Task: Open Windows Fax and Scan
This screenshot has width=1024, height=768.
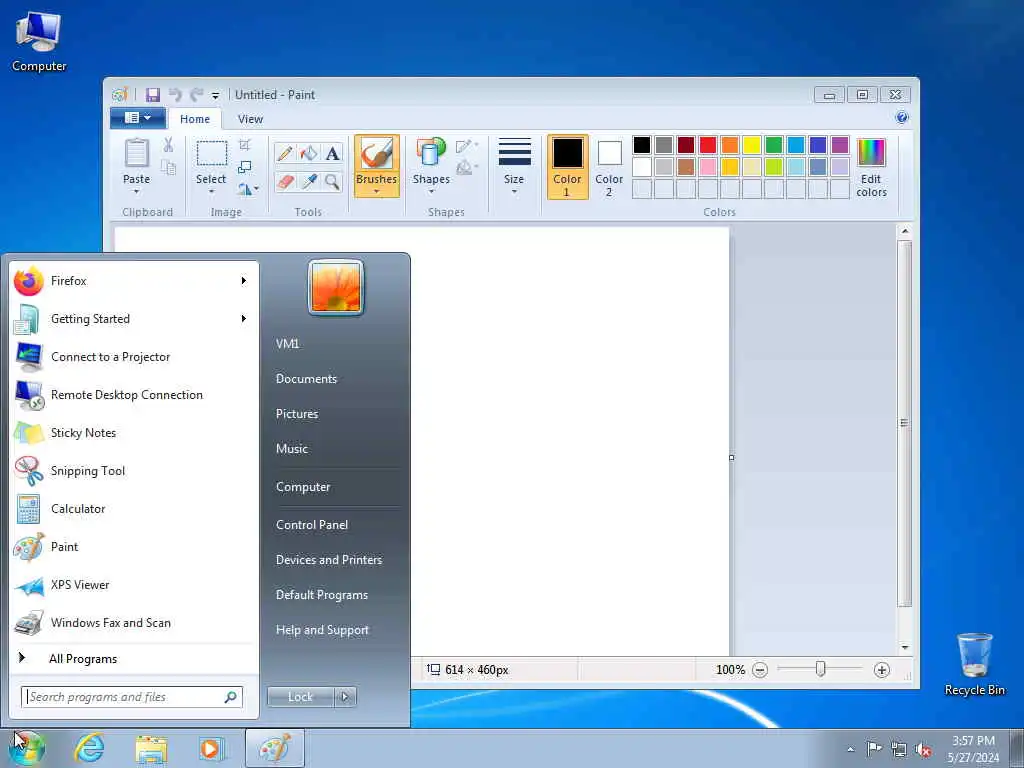Action: (135, 623)
